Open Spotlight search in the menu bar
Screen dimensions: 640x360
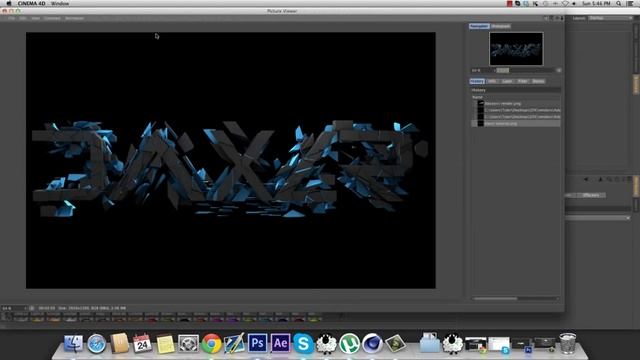pos(619,3)
